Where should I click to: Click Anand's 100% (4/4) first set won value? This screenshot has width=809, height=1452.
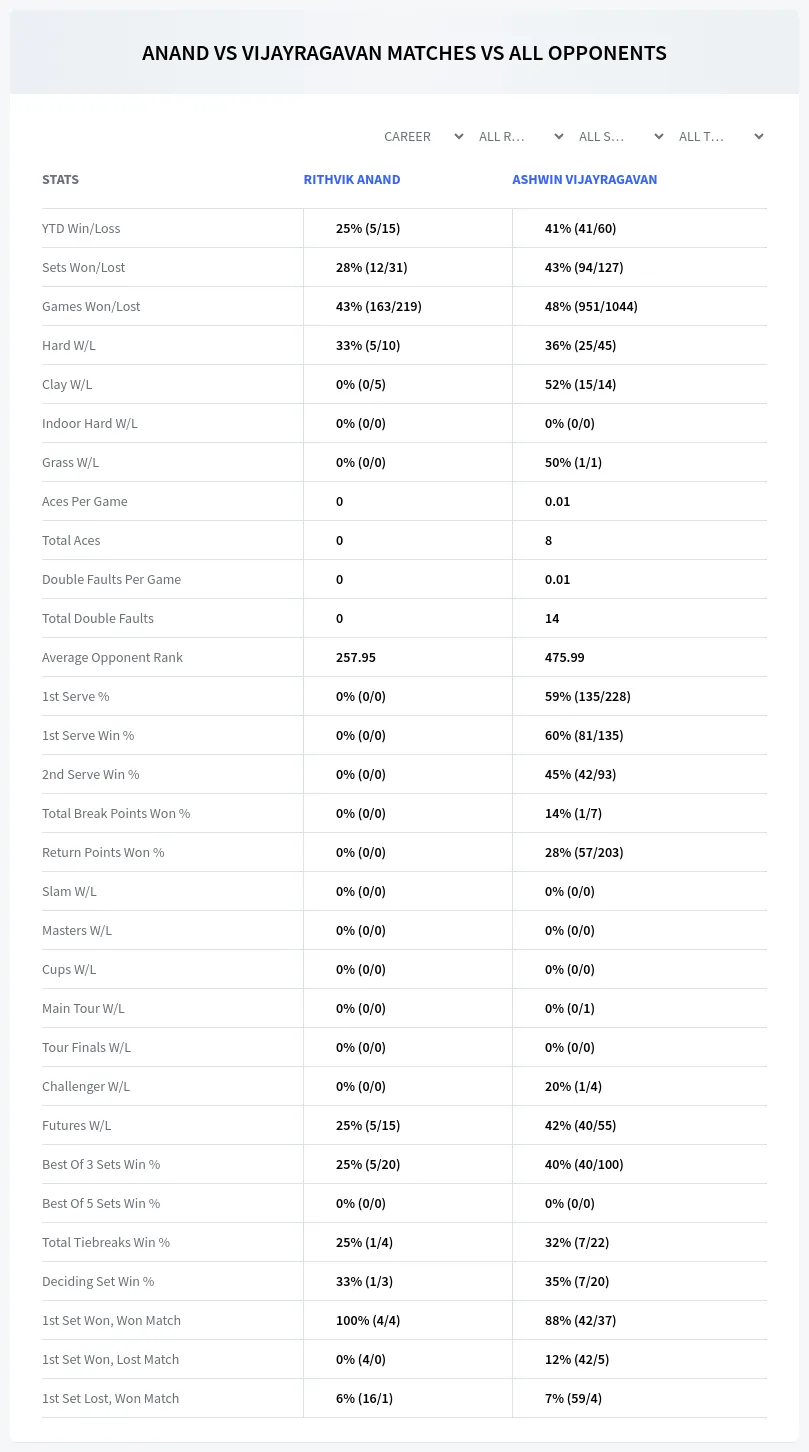point(368,1320)
